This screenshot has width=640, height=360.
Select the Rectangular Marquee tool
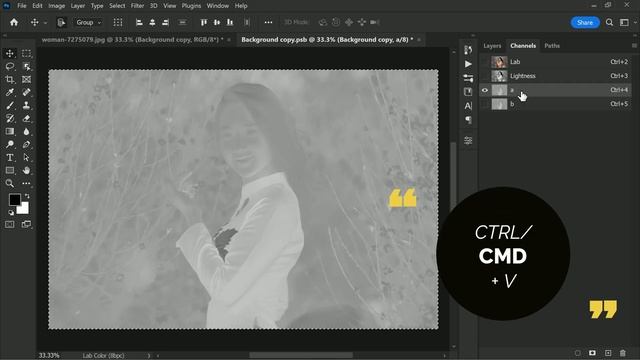point(27,53)
